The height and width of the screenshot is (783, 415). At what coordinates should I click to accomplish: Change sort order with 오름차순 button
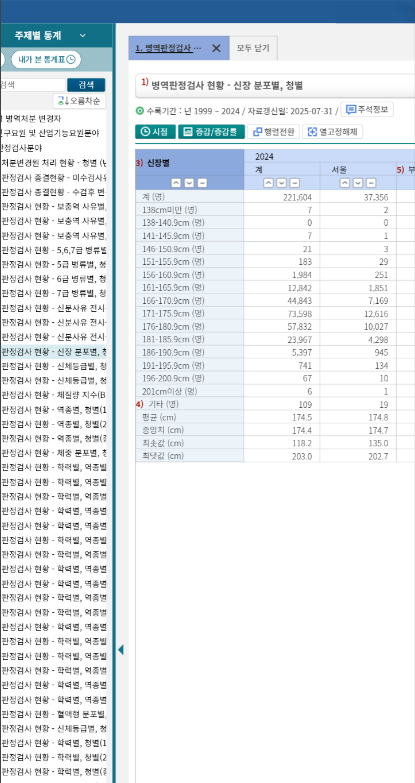coord(79,101)
